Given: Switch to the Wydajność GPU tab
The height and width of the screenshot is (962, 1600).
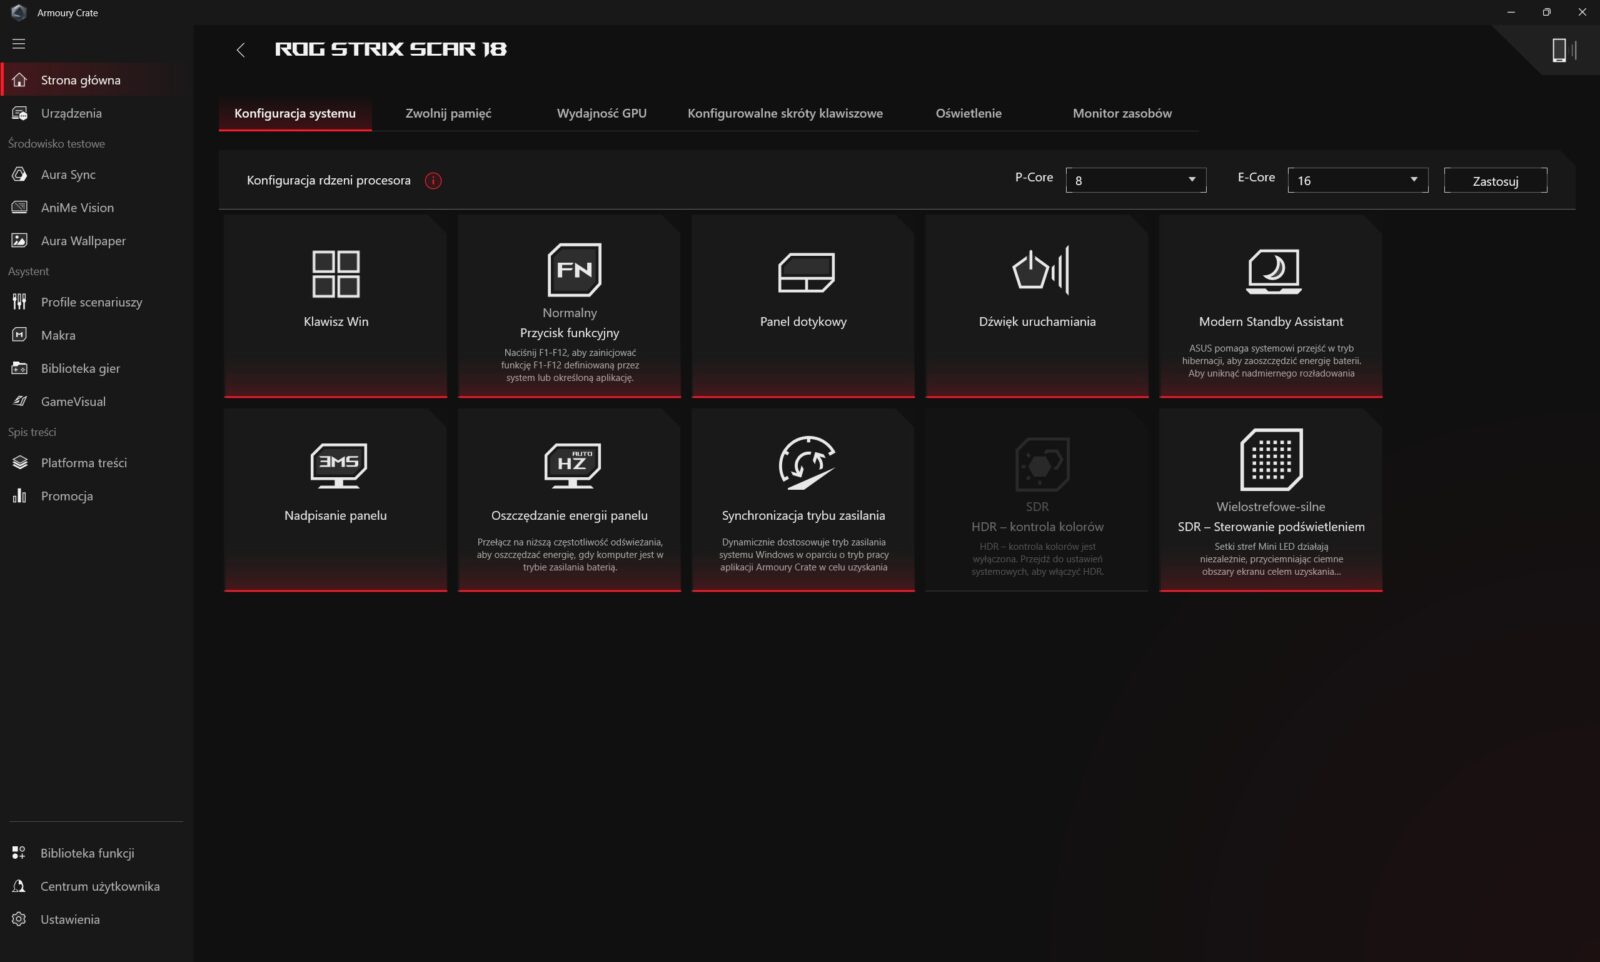Looking at the screenshot, I should [601, 114].
